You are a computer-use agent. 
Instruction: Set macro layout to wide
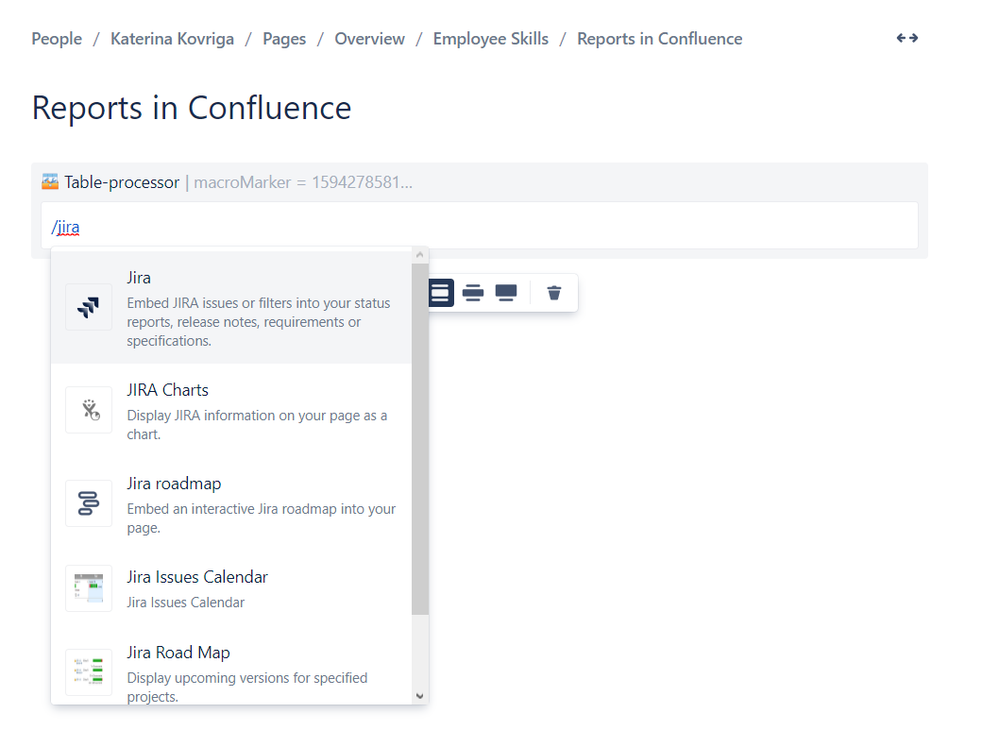(473, 293)
